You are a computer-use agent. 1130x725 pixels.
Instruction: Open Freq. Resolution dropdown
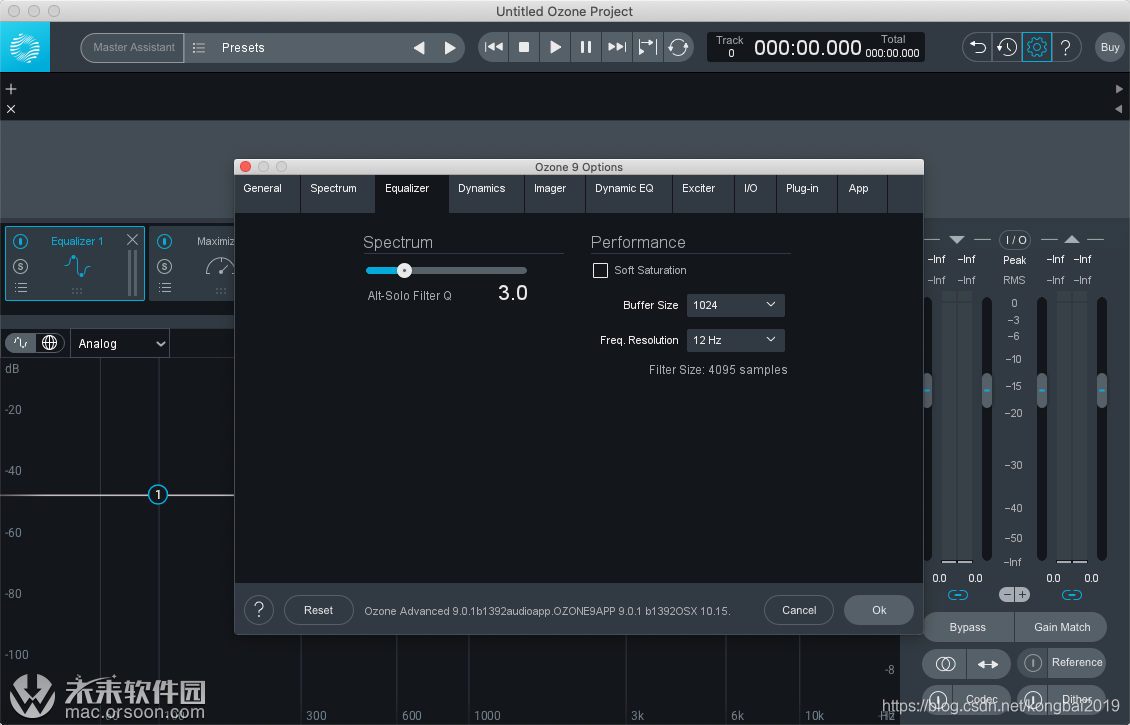pos(735,340)
